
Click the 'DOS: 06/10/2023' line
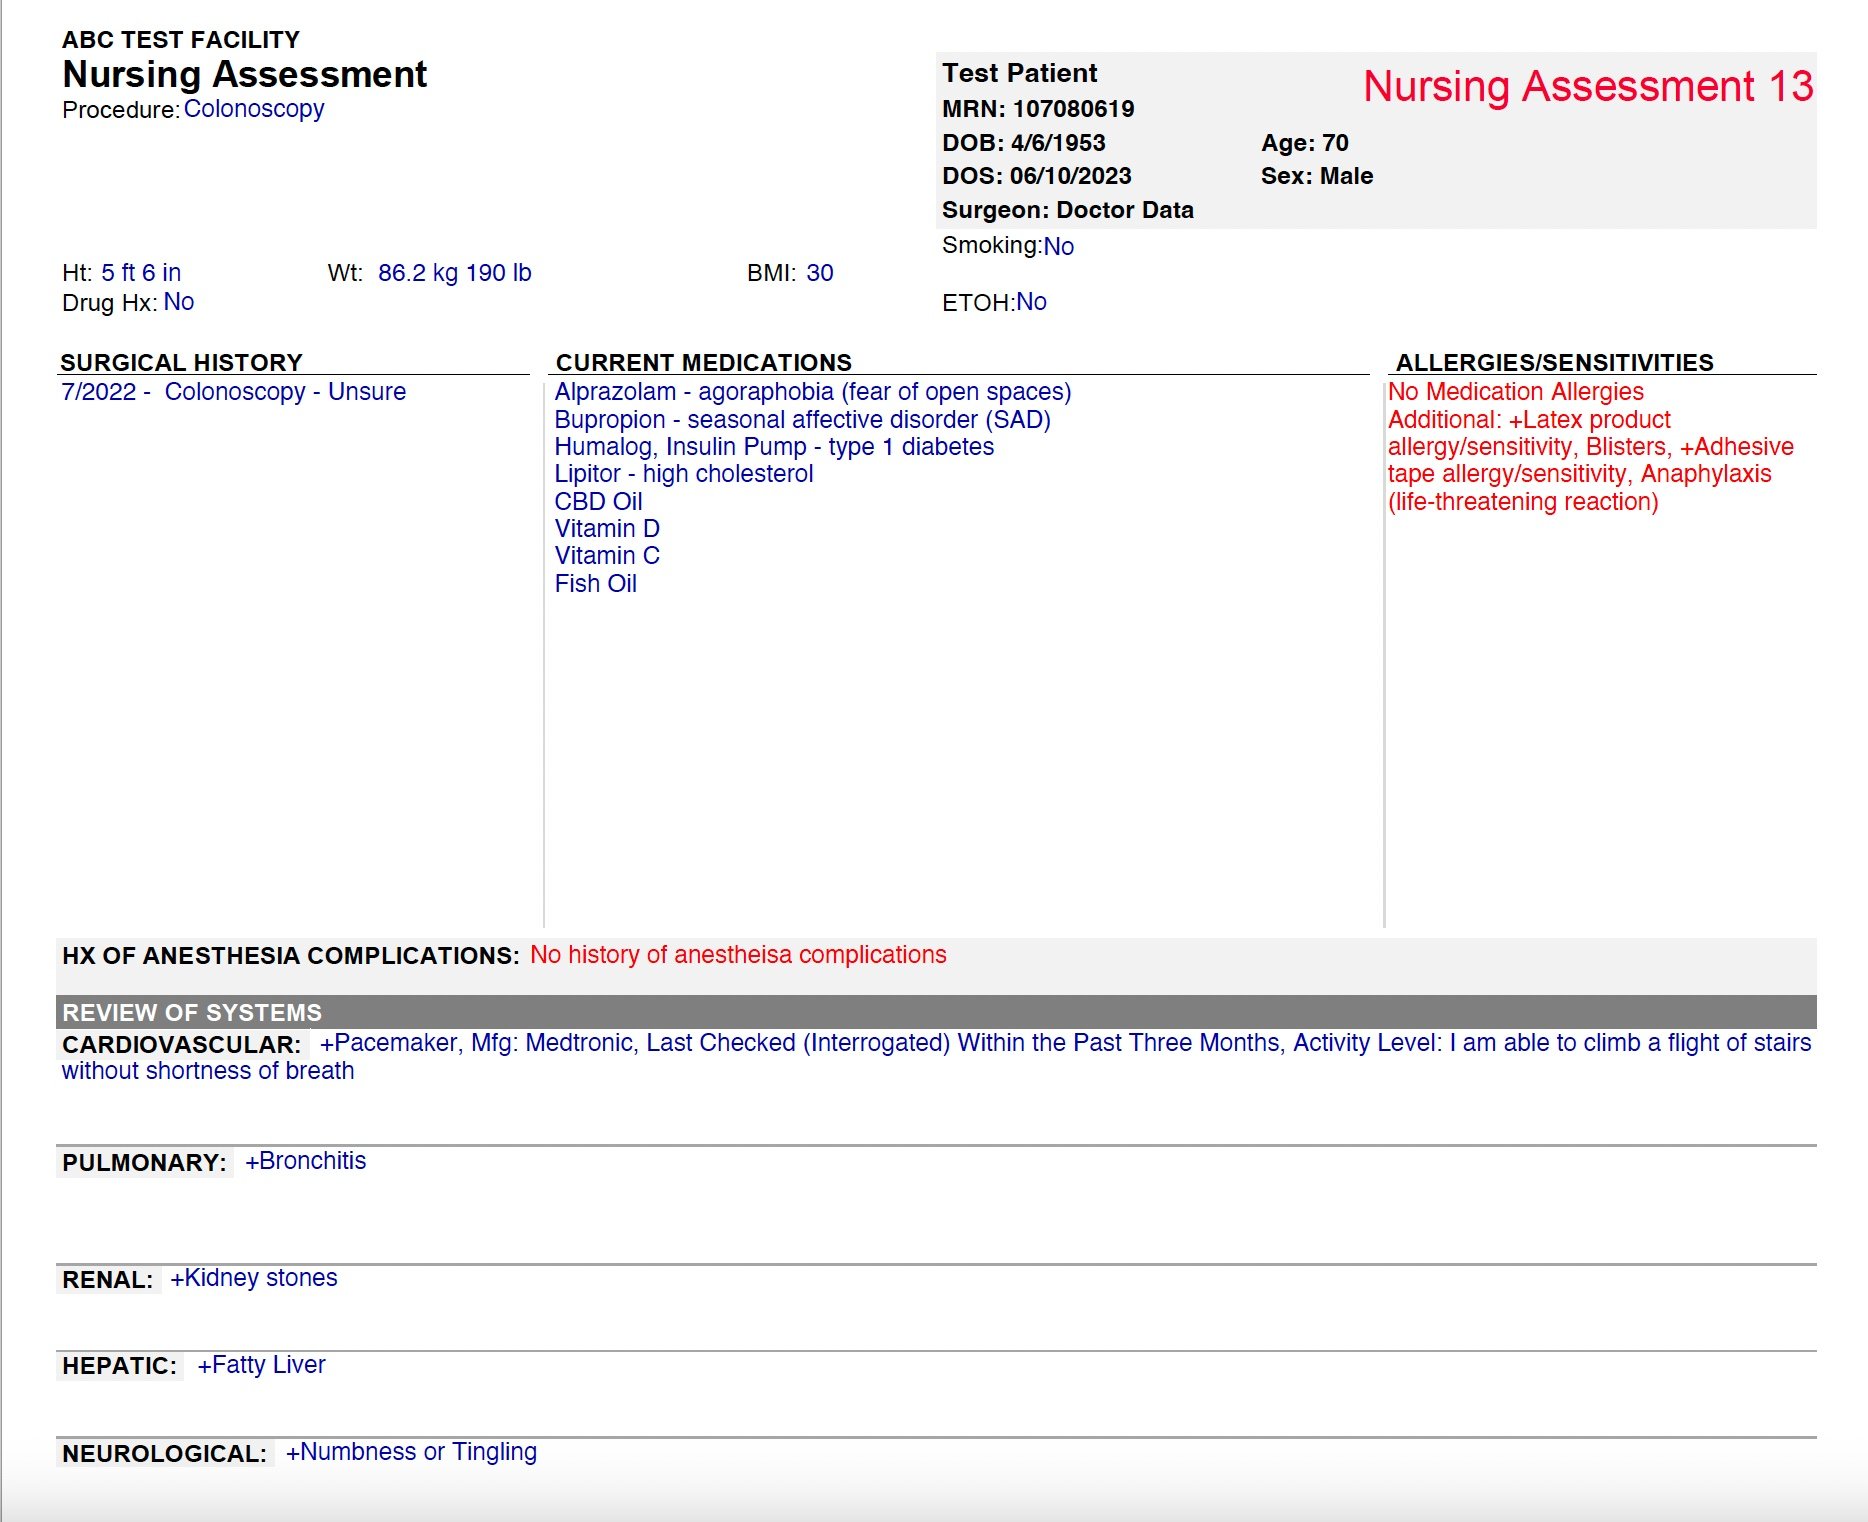tap(1036, 176)
